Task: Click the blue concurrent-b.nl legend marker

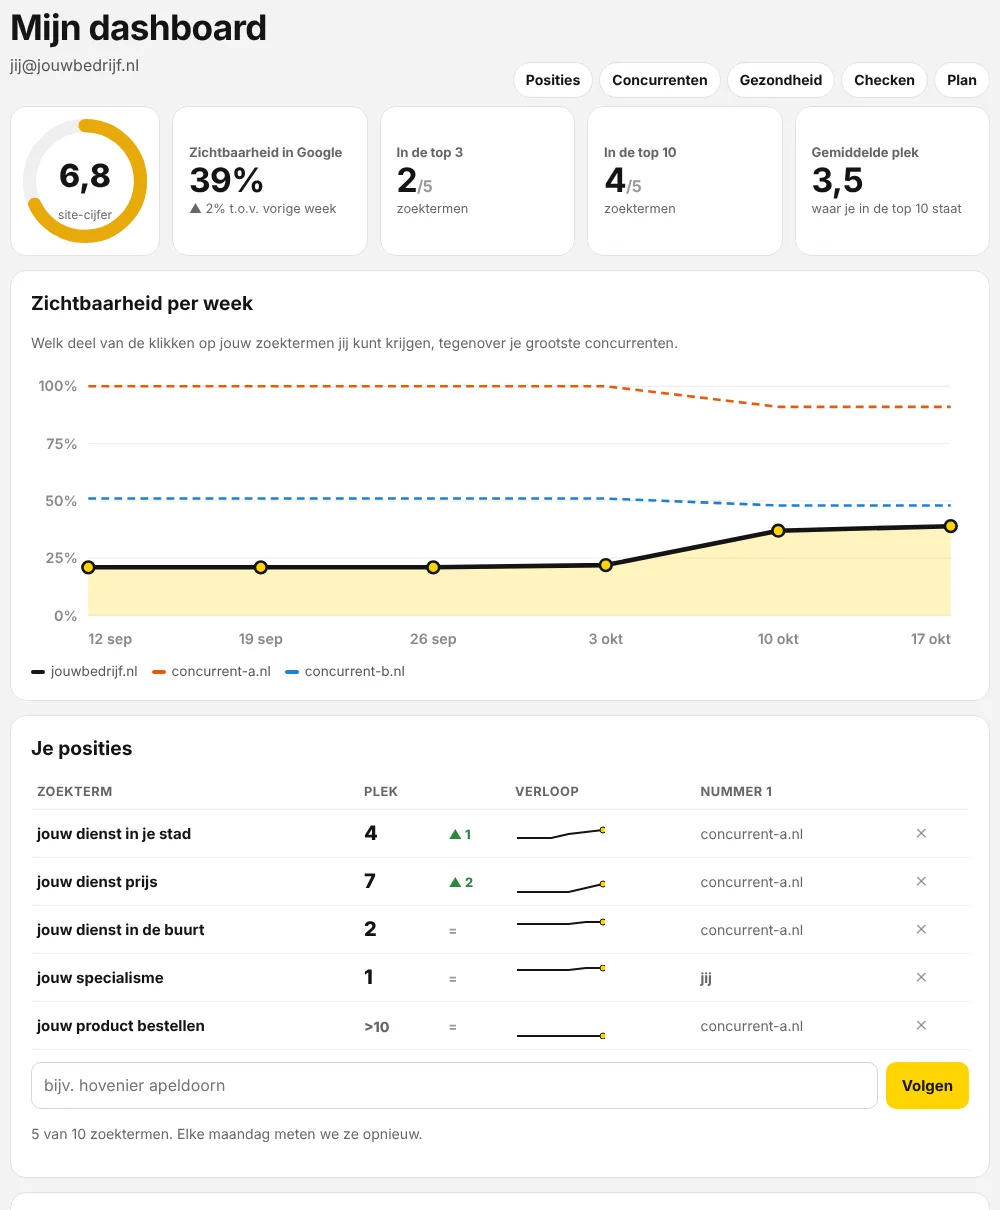Action: point(292,672)
